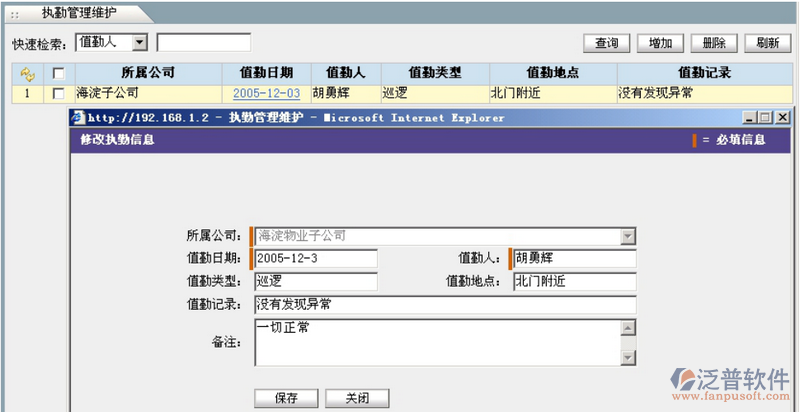Maximize the Internet Explorer popup window
The image size is (800, 412).
coord(765,118)
